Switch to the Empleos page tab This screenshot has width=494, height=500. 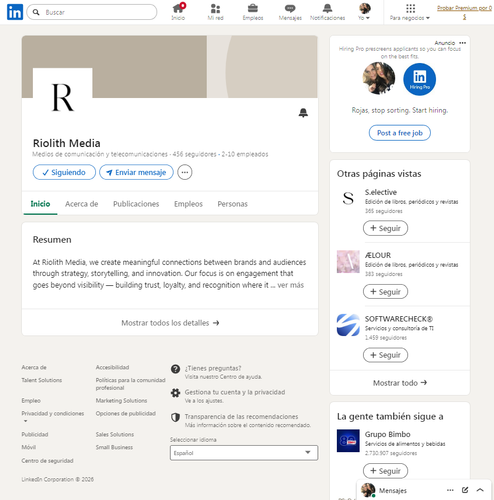click(188, 204)
